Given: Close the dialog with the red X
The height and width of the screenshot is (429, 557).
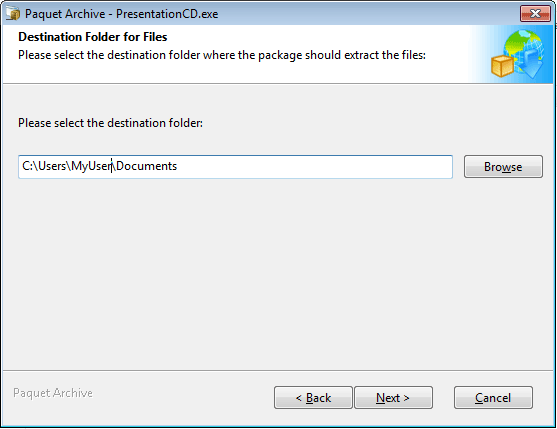Looking at the screenshot, I should (535, 13).
